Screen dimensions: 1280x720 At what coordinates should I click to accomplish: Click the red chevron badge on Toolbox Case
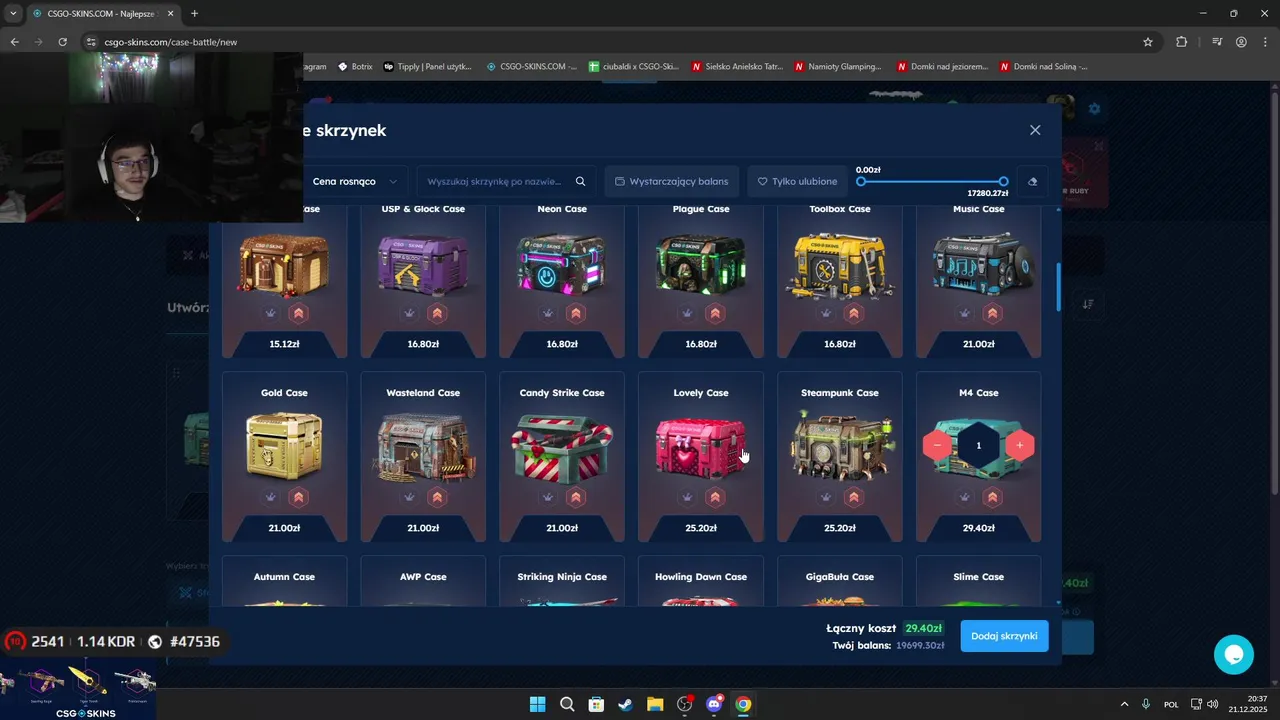[854, 313]
